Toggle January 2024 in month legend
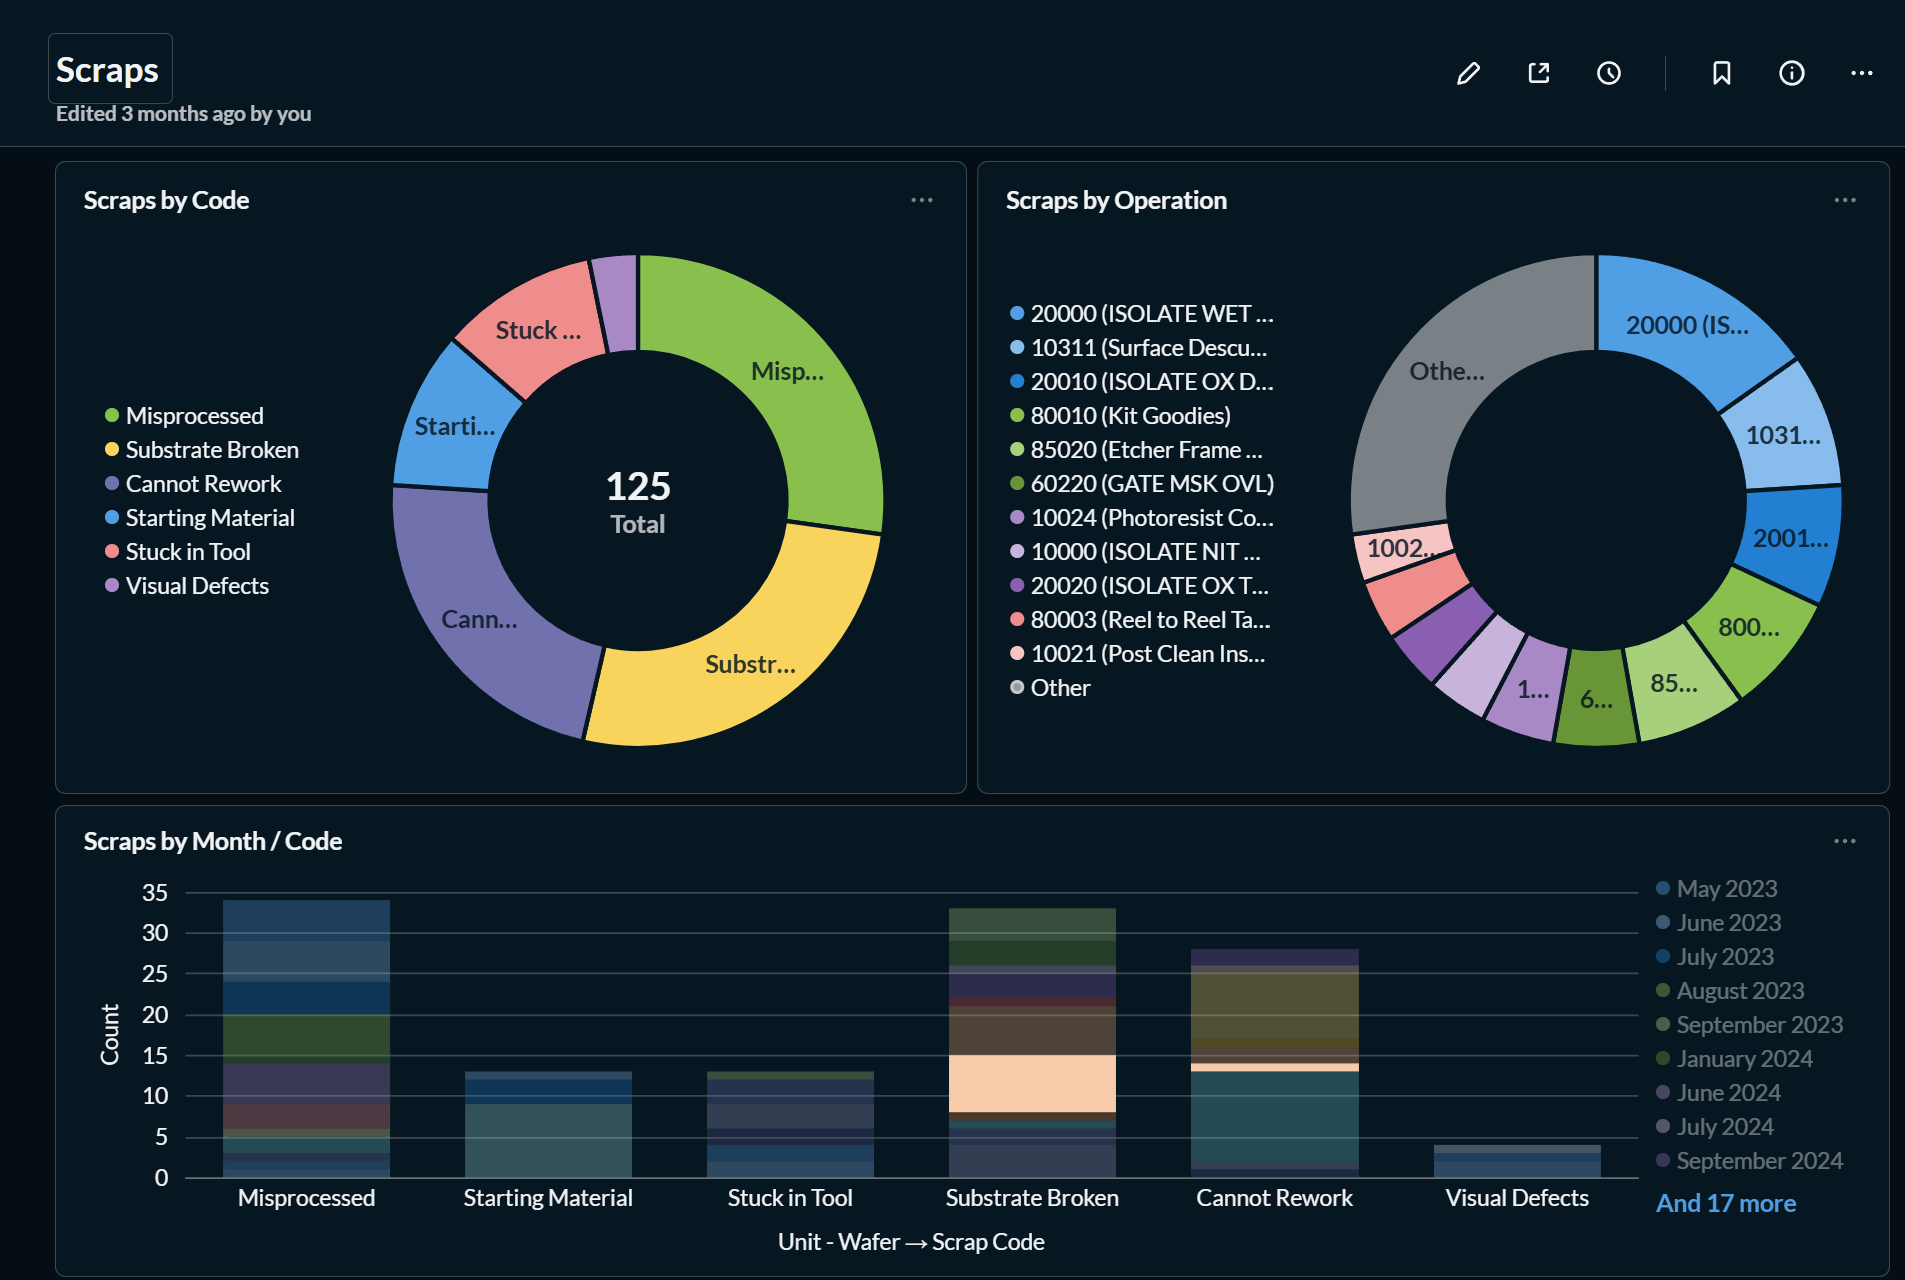The width and height of the screenshot is (1905, 1280). [1734, 1058]
